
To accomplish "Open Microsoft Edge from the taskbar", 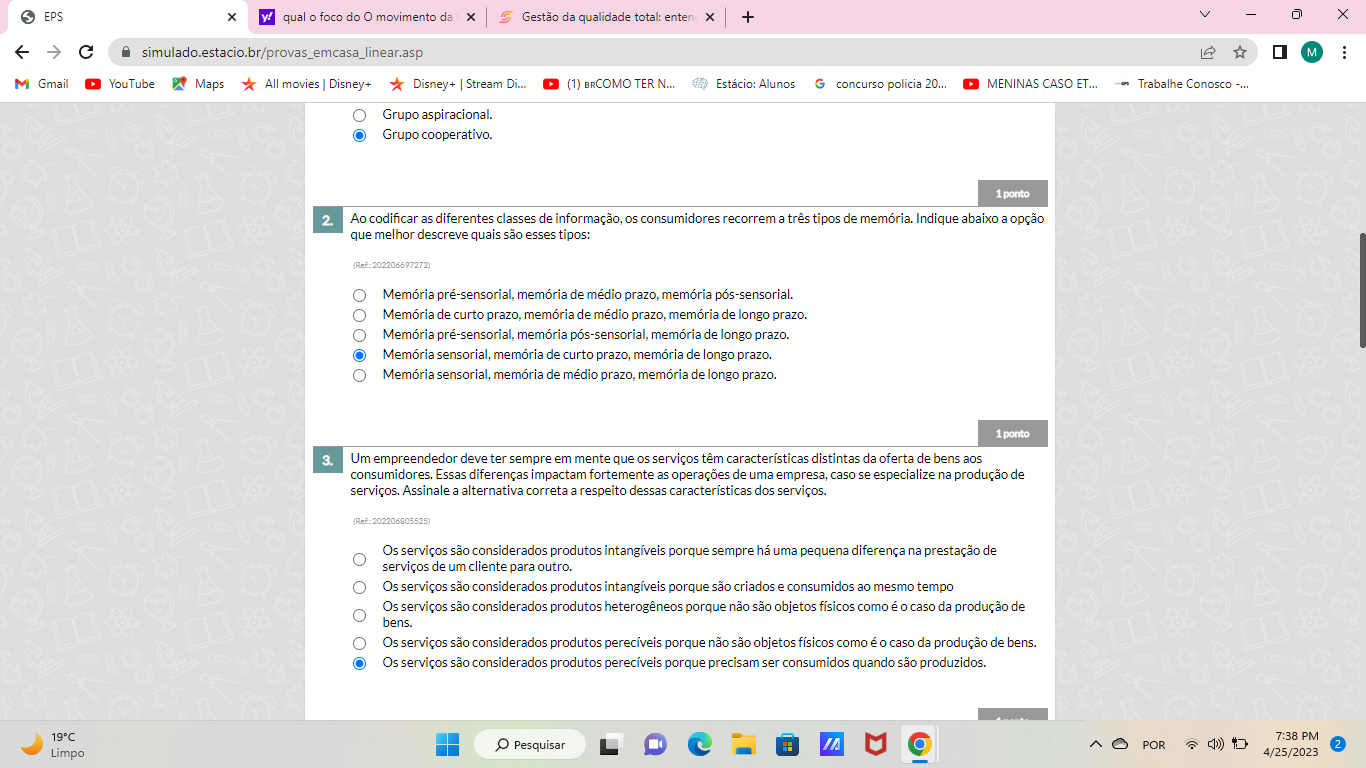I will (x=699, y=744).
